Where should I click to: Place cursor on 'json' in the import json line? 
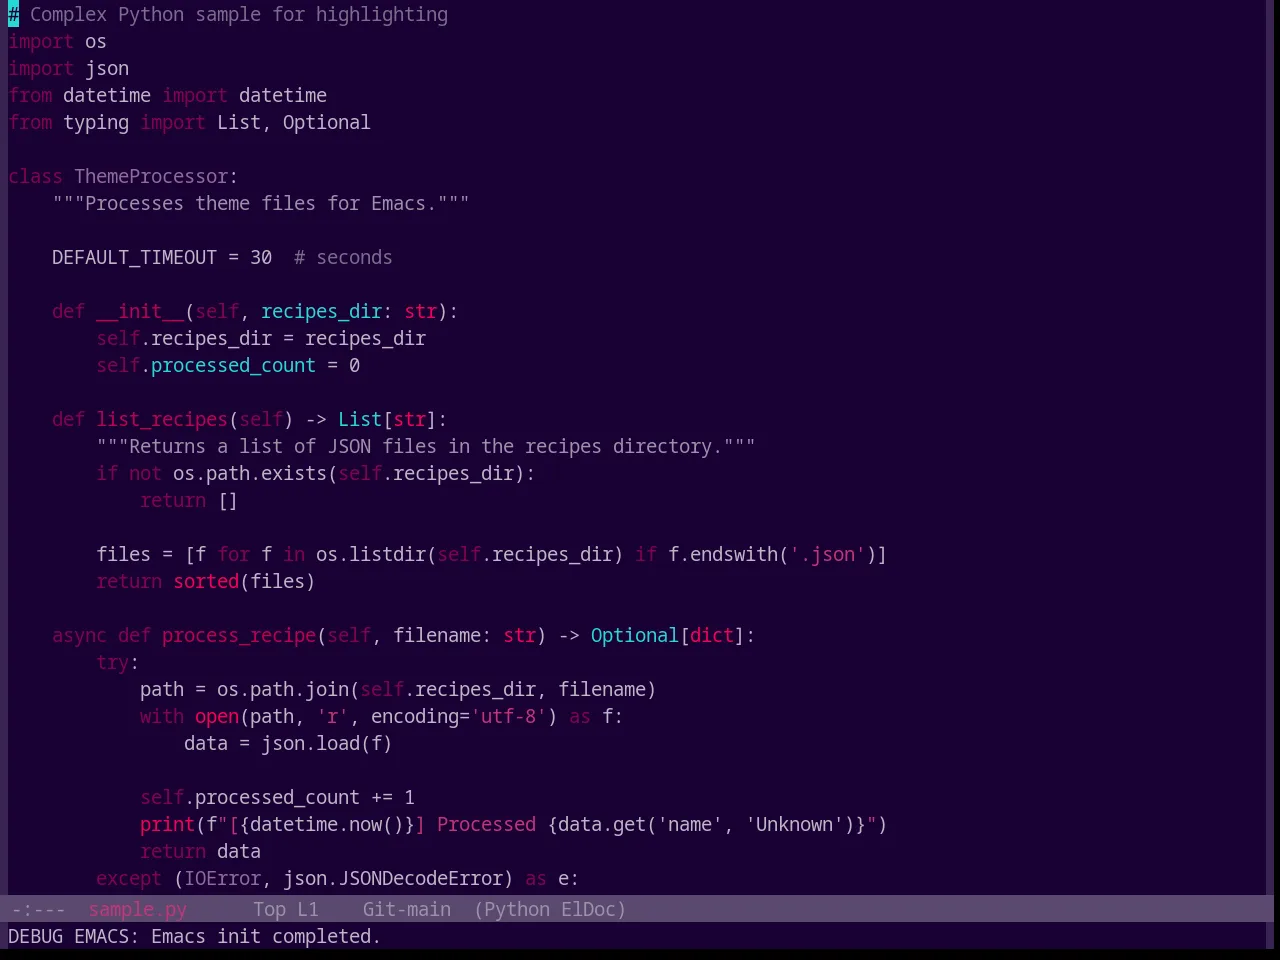(x=107, y=68)
